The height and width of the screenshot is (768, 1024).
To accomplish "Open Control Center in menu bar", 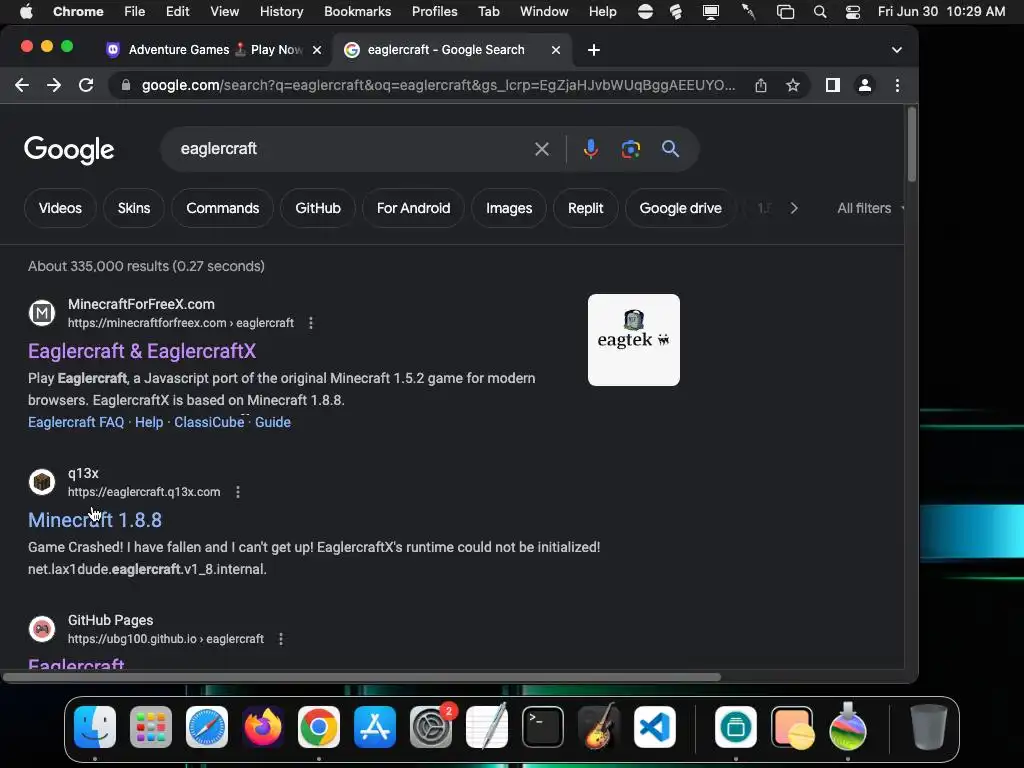I will [x=853, y=12].
